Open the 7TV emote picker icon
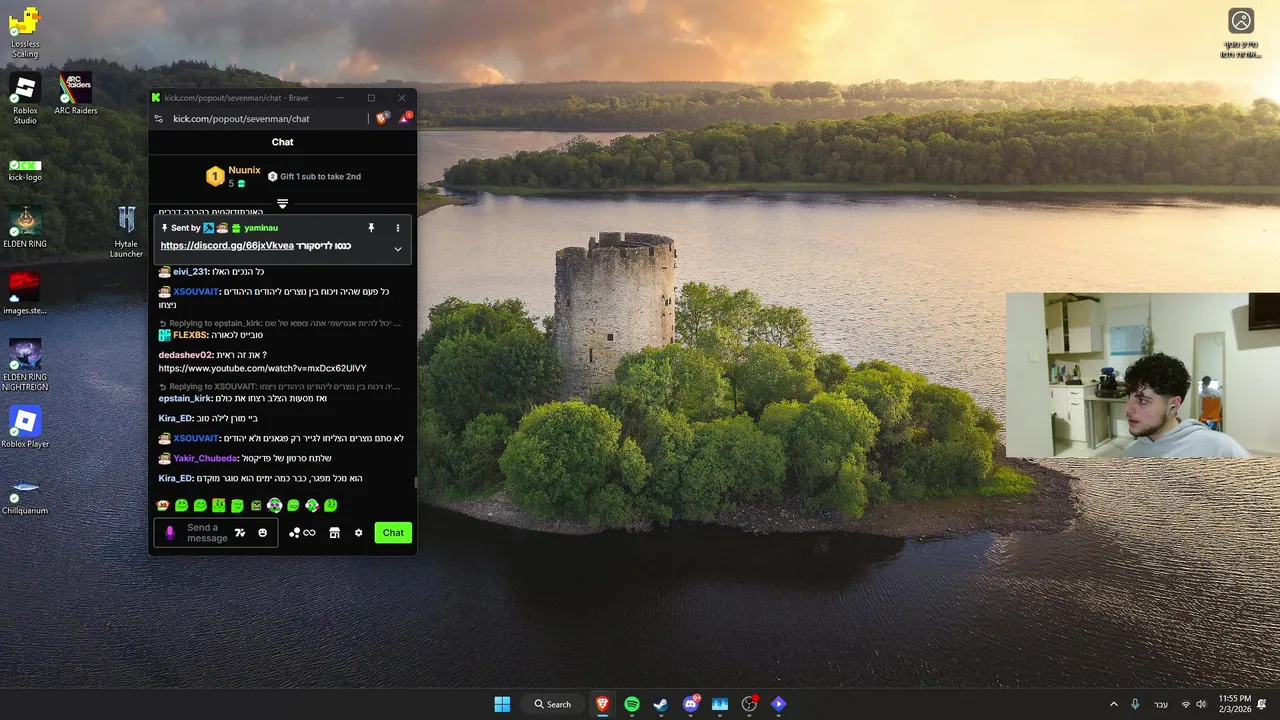Screen dimensions: 1280x720 (x=240, y=533)
